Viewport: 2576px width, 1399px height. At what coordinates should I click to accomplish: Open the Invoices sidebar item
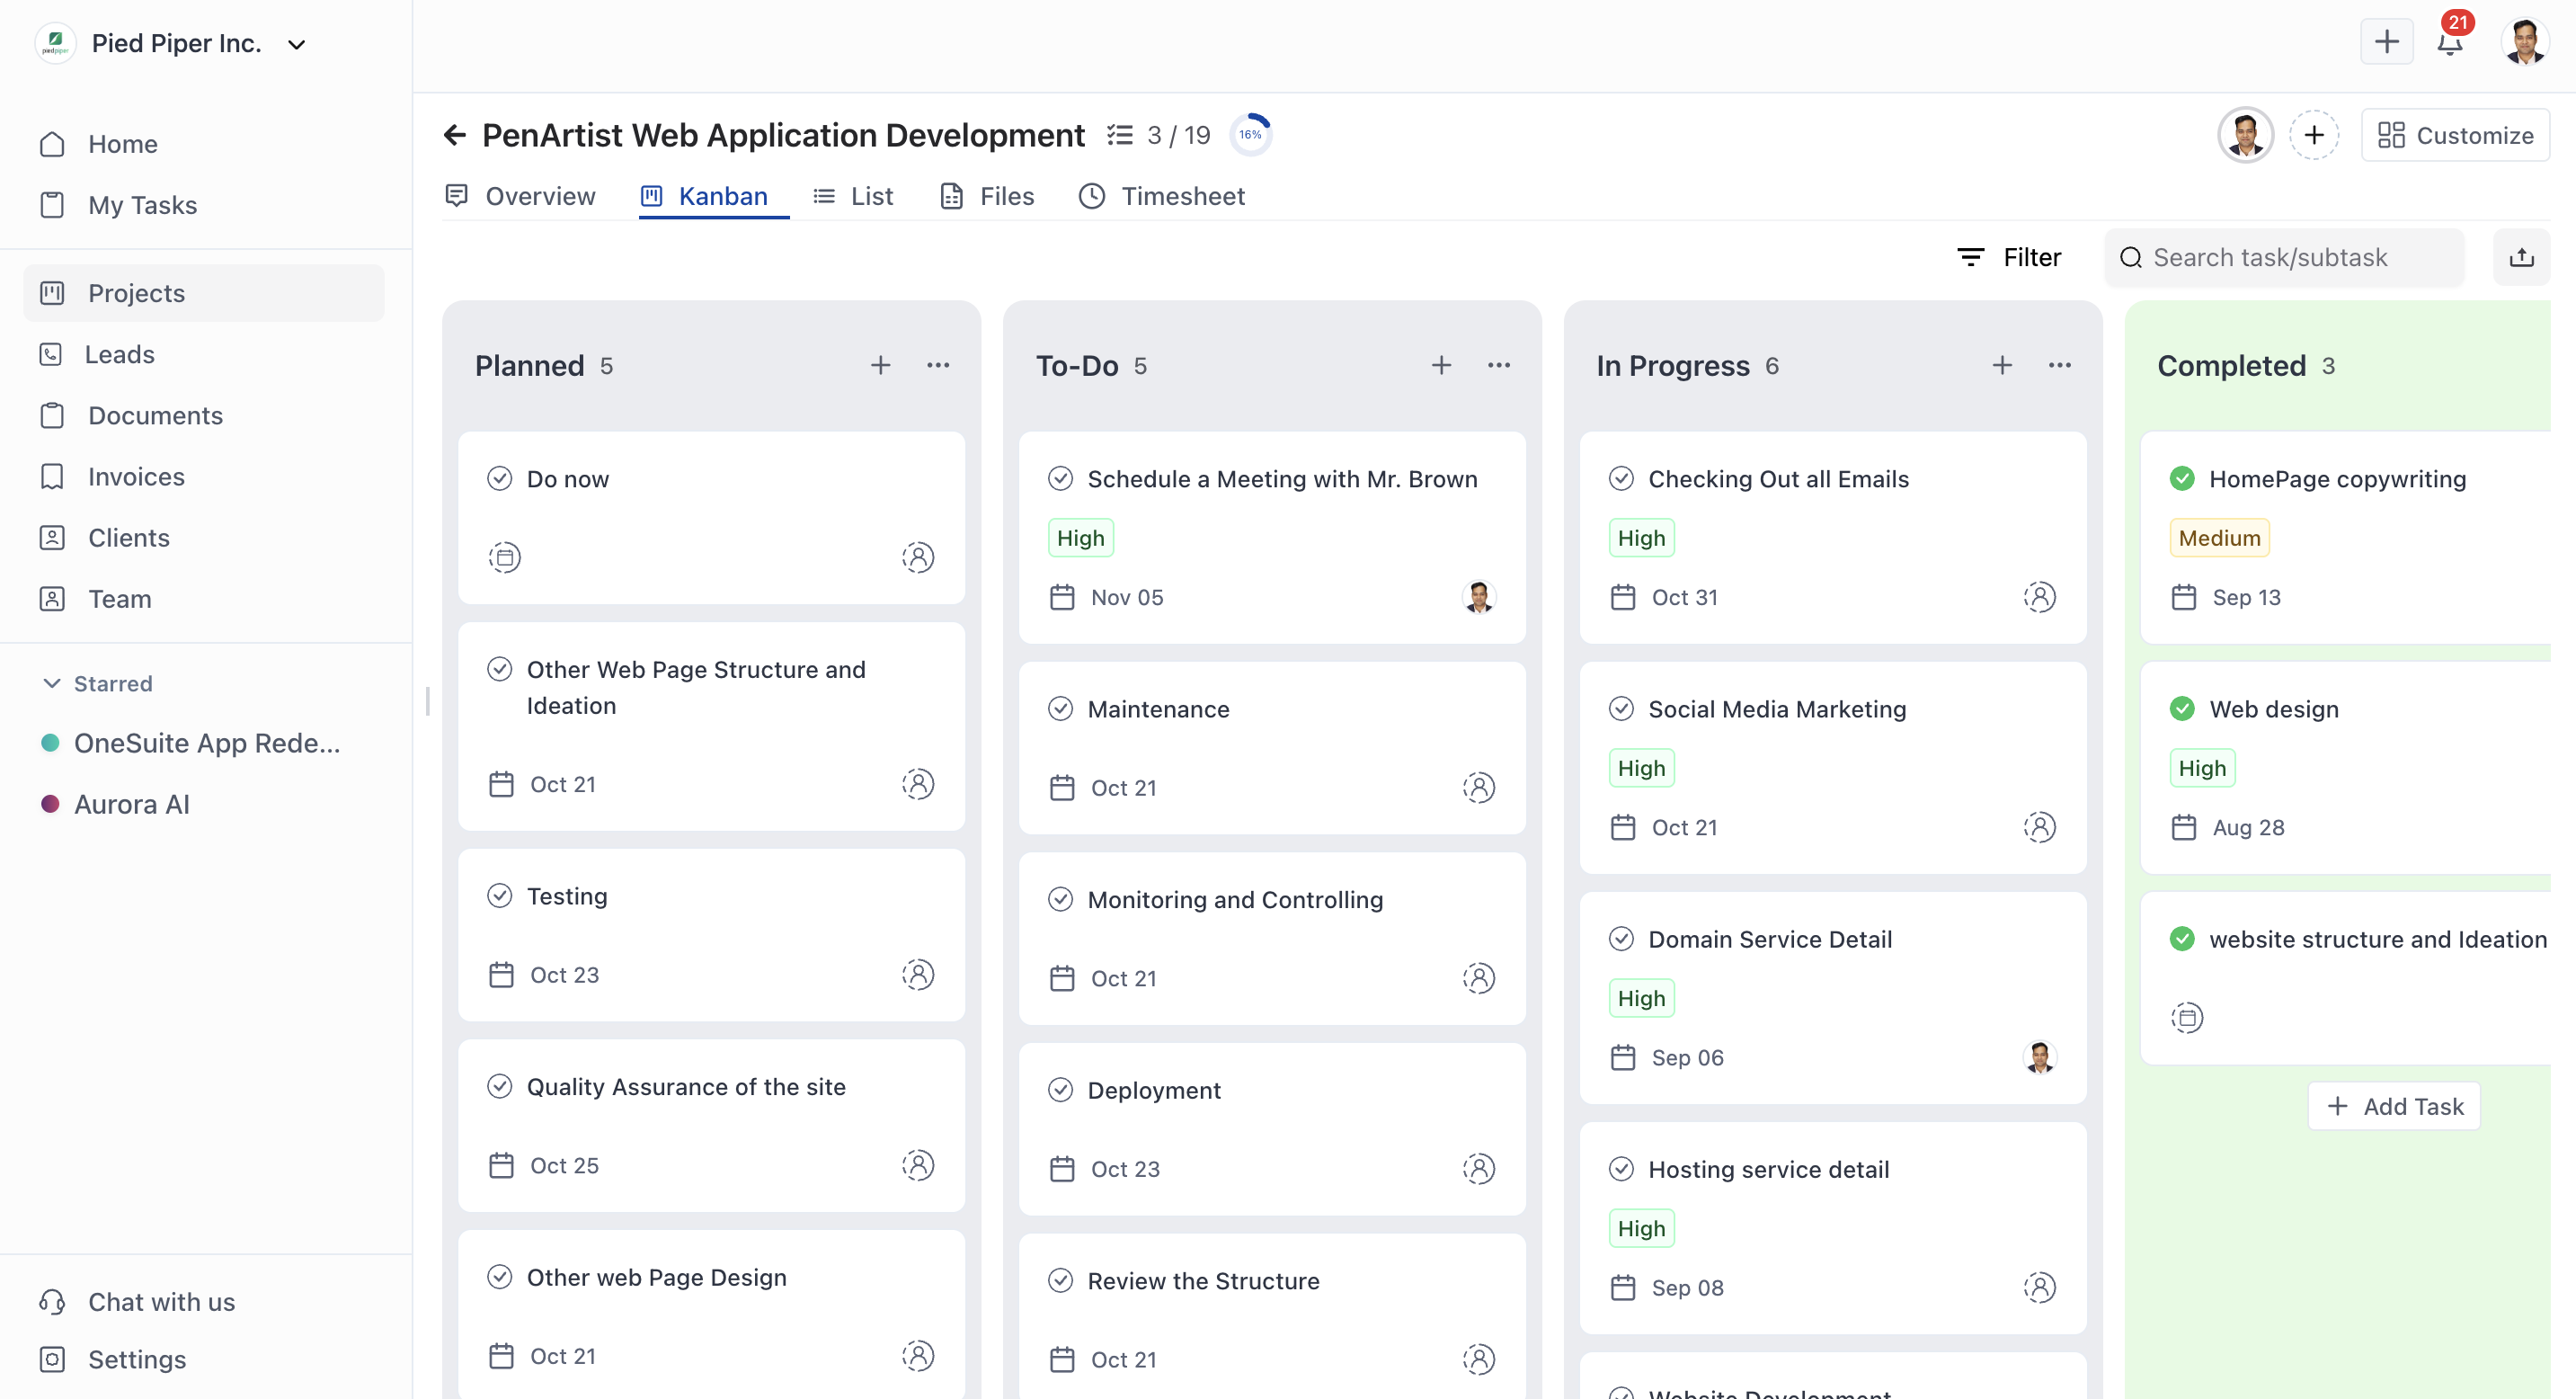tap(136, 476)
